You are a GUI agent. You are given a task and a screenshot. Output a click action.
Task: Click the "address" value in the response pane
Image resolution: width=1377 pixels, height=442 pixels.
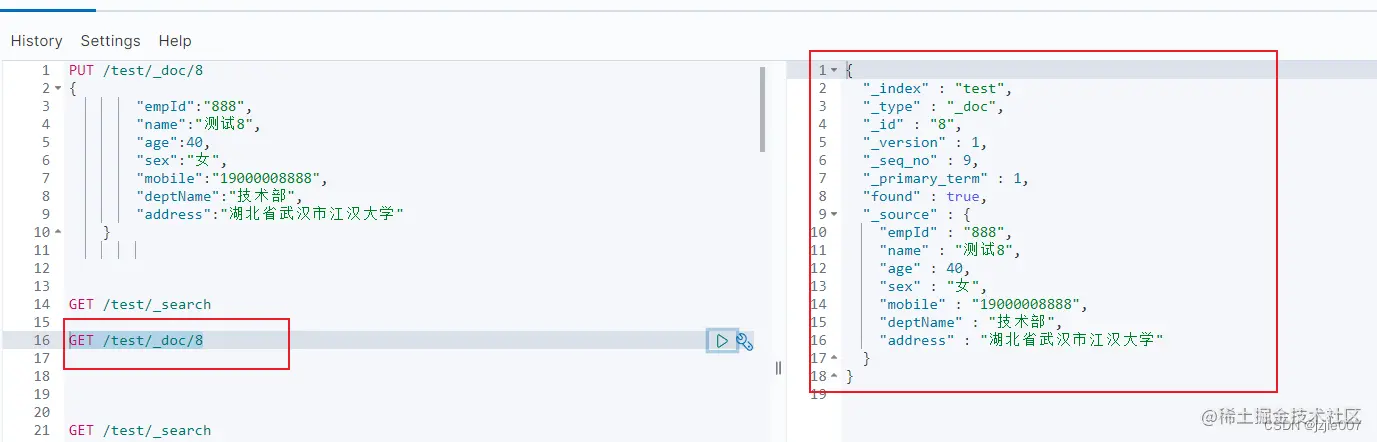tap(1072, 341)
